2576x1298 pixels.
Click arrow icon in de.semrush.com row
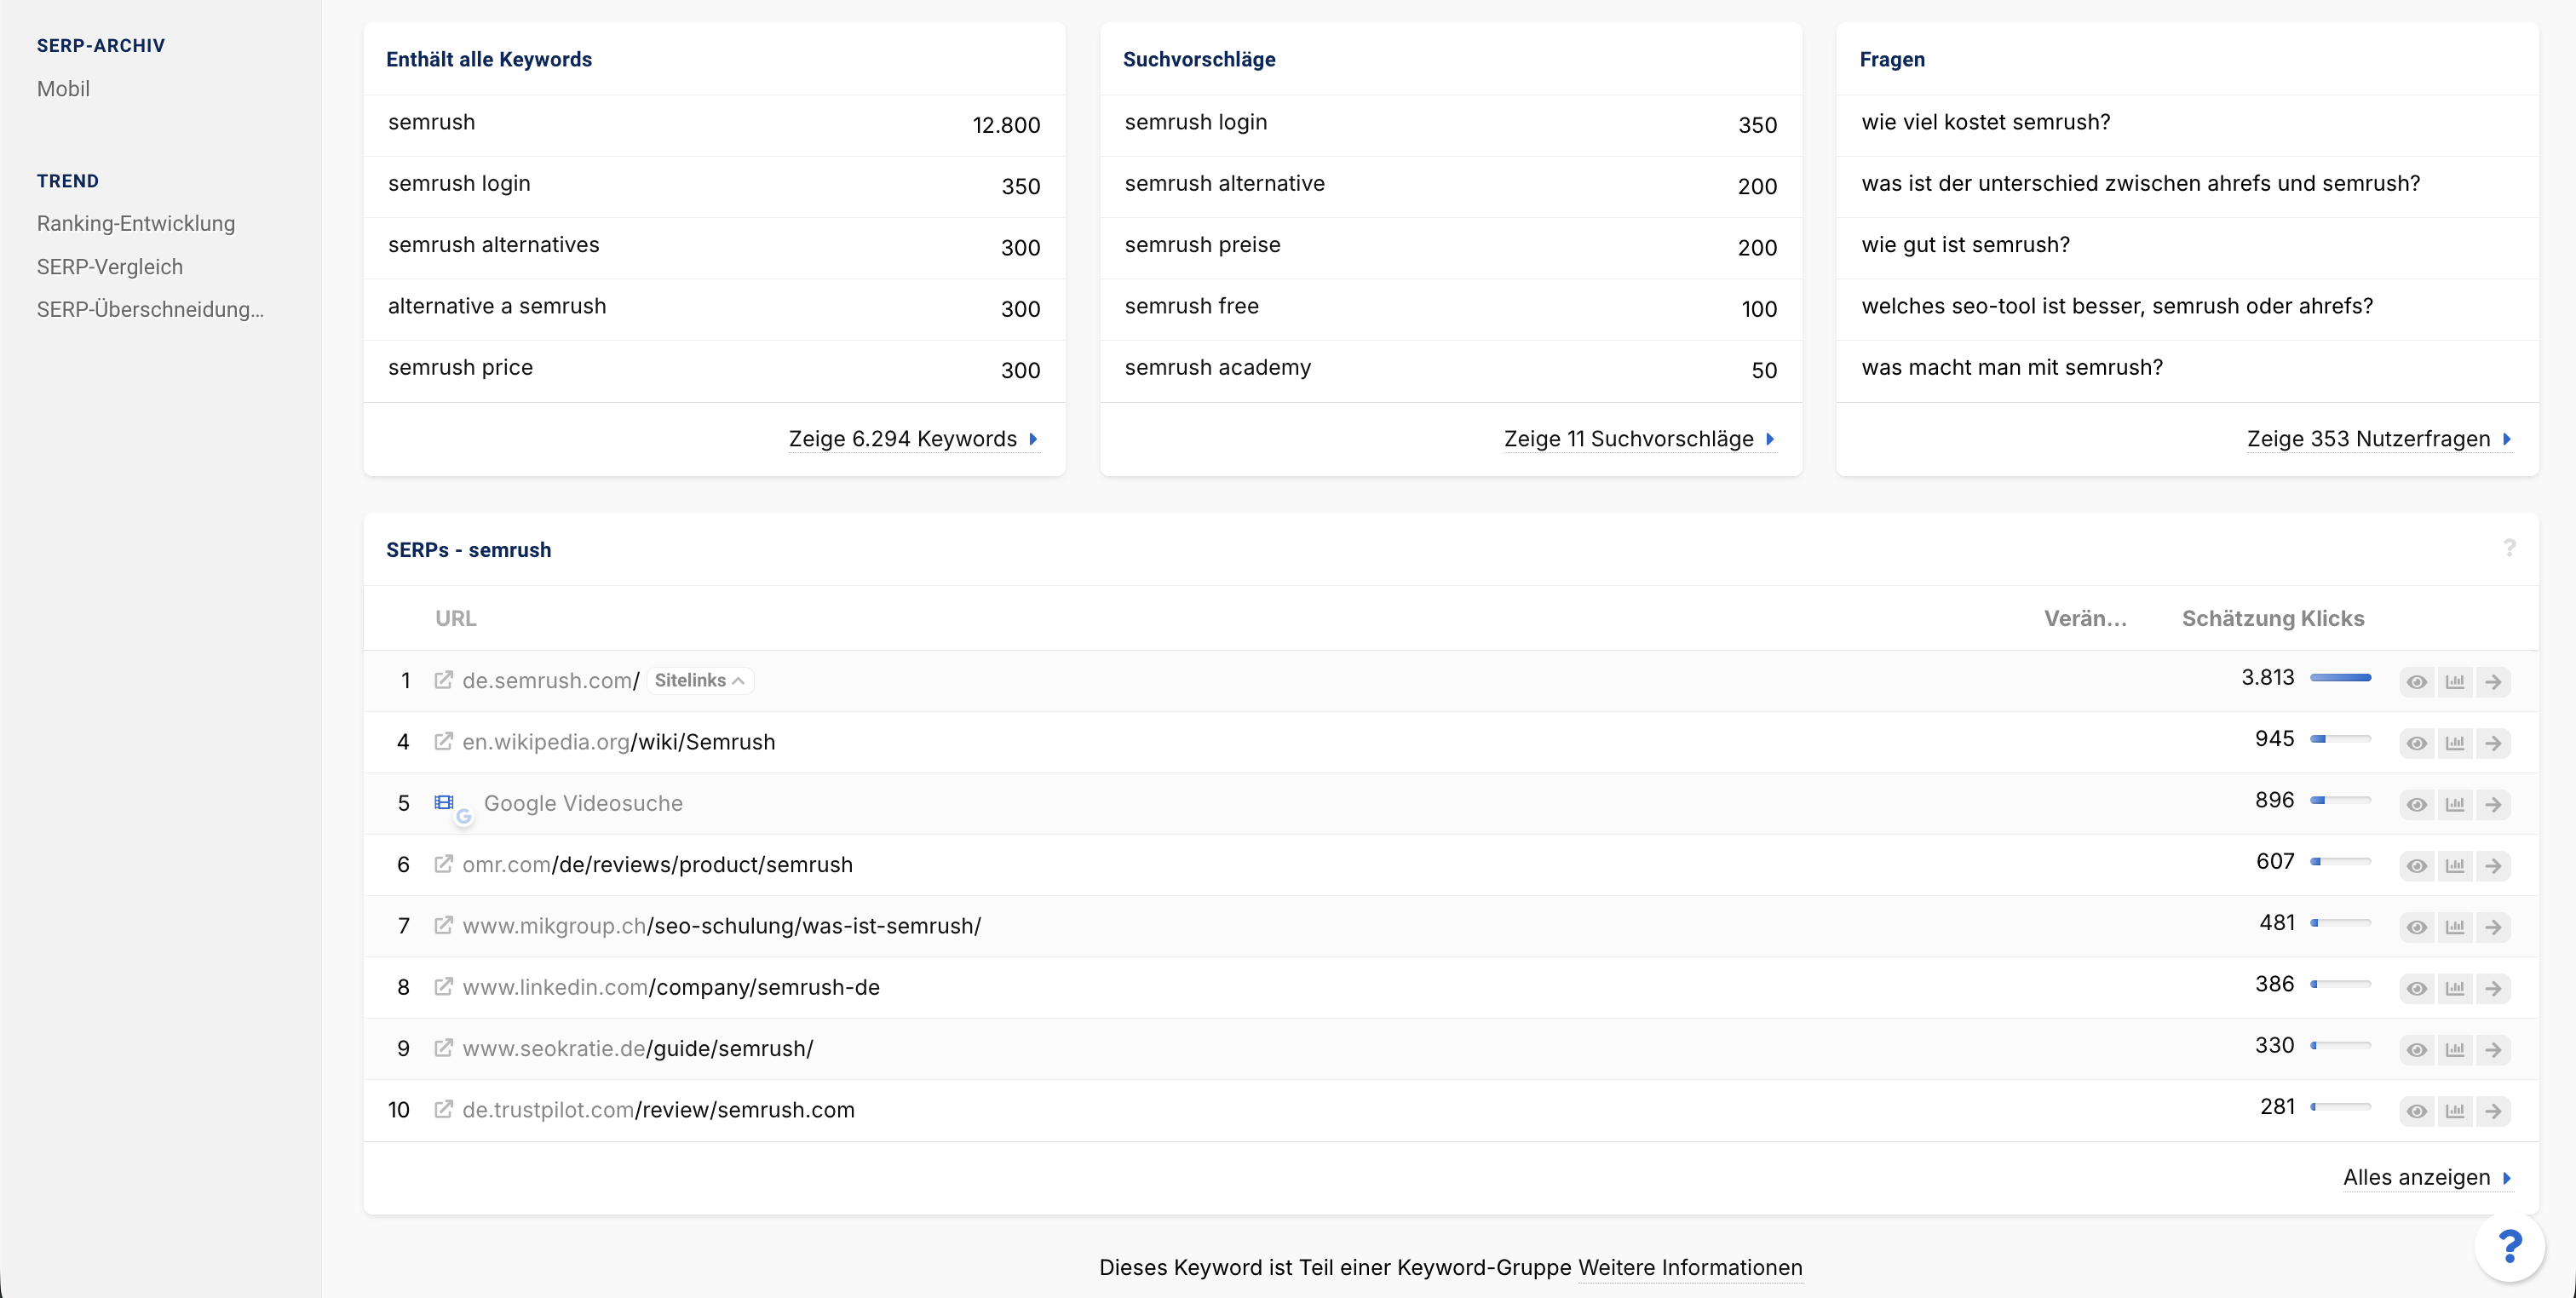[2494, 682]
